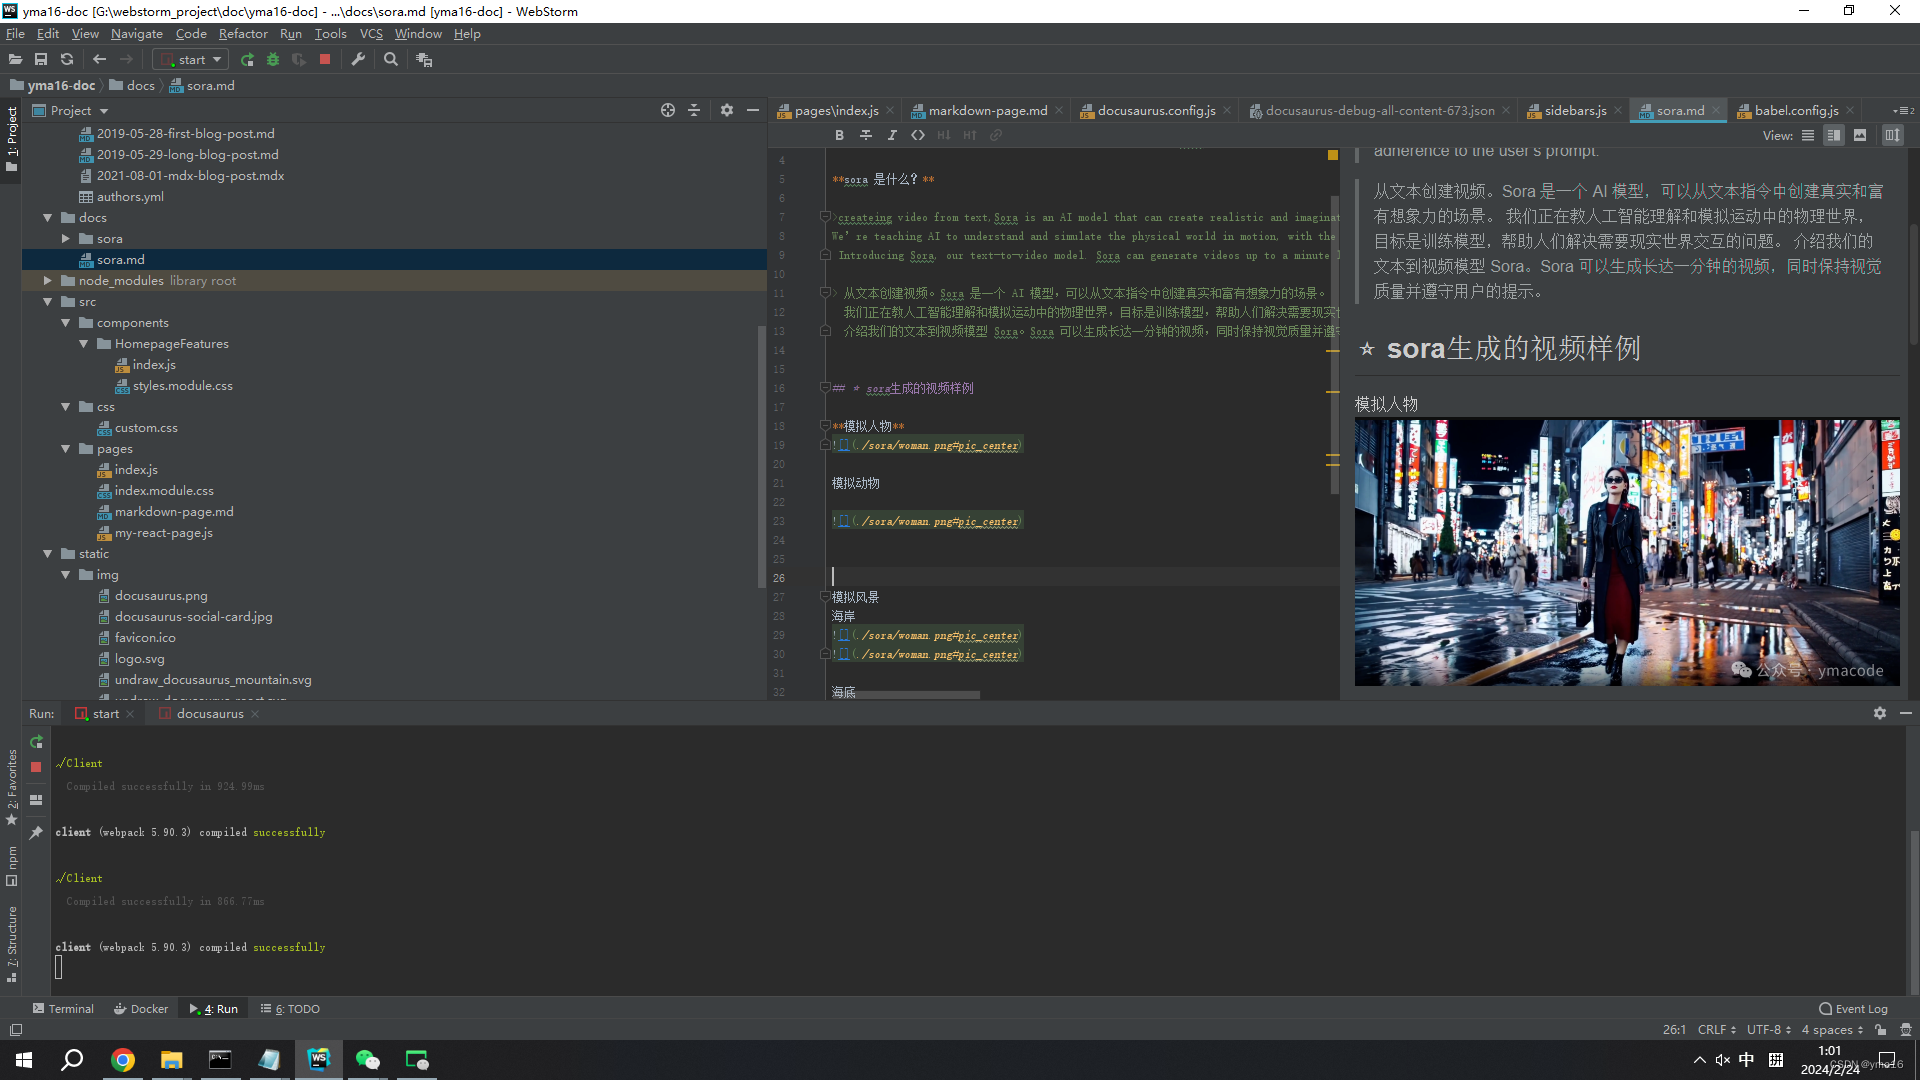The height and width of the screenshot is (1080, 1920).
Task: Open the Docker tool window
Action: click(141, 1009)
